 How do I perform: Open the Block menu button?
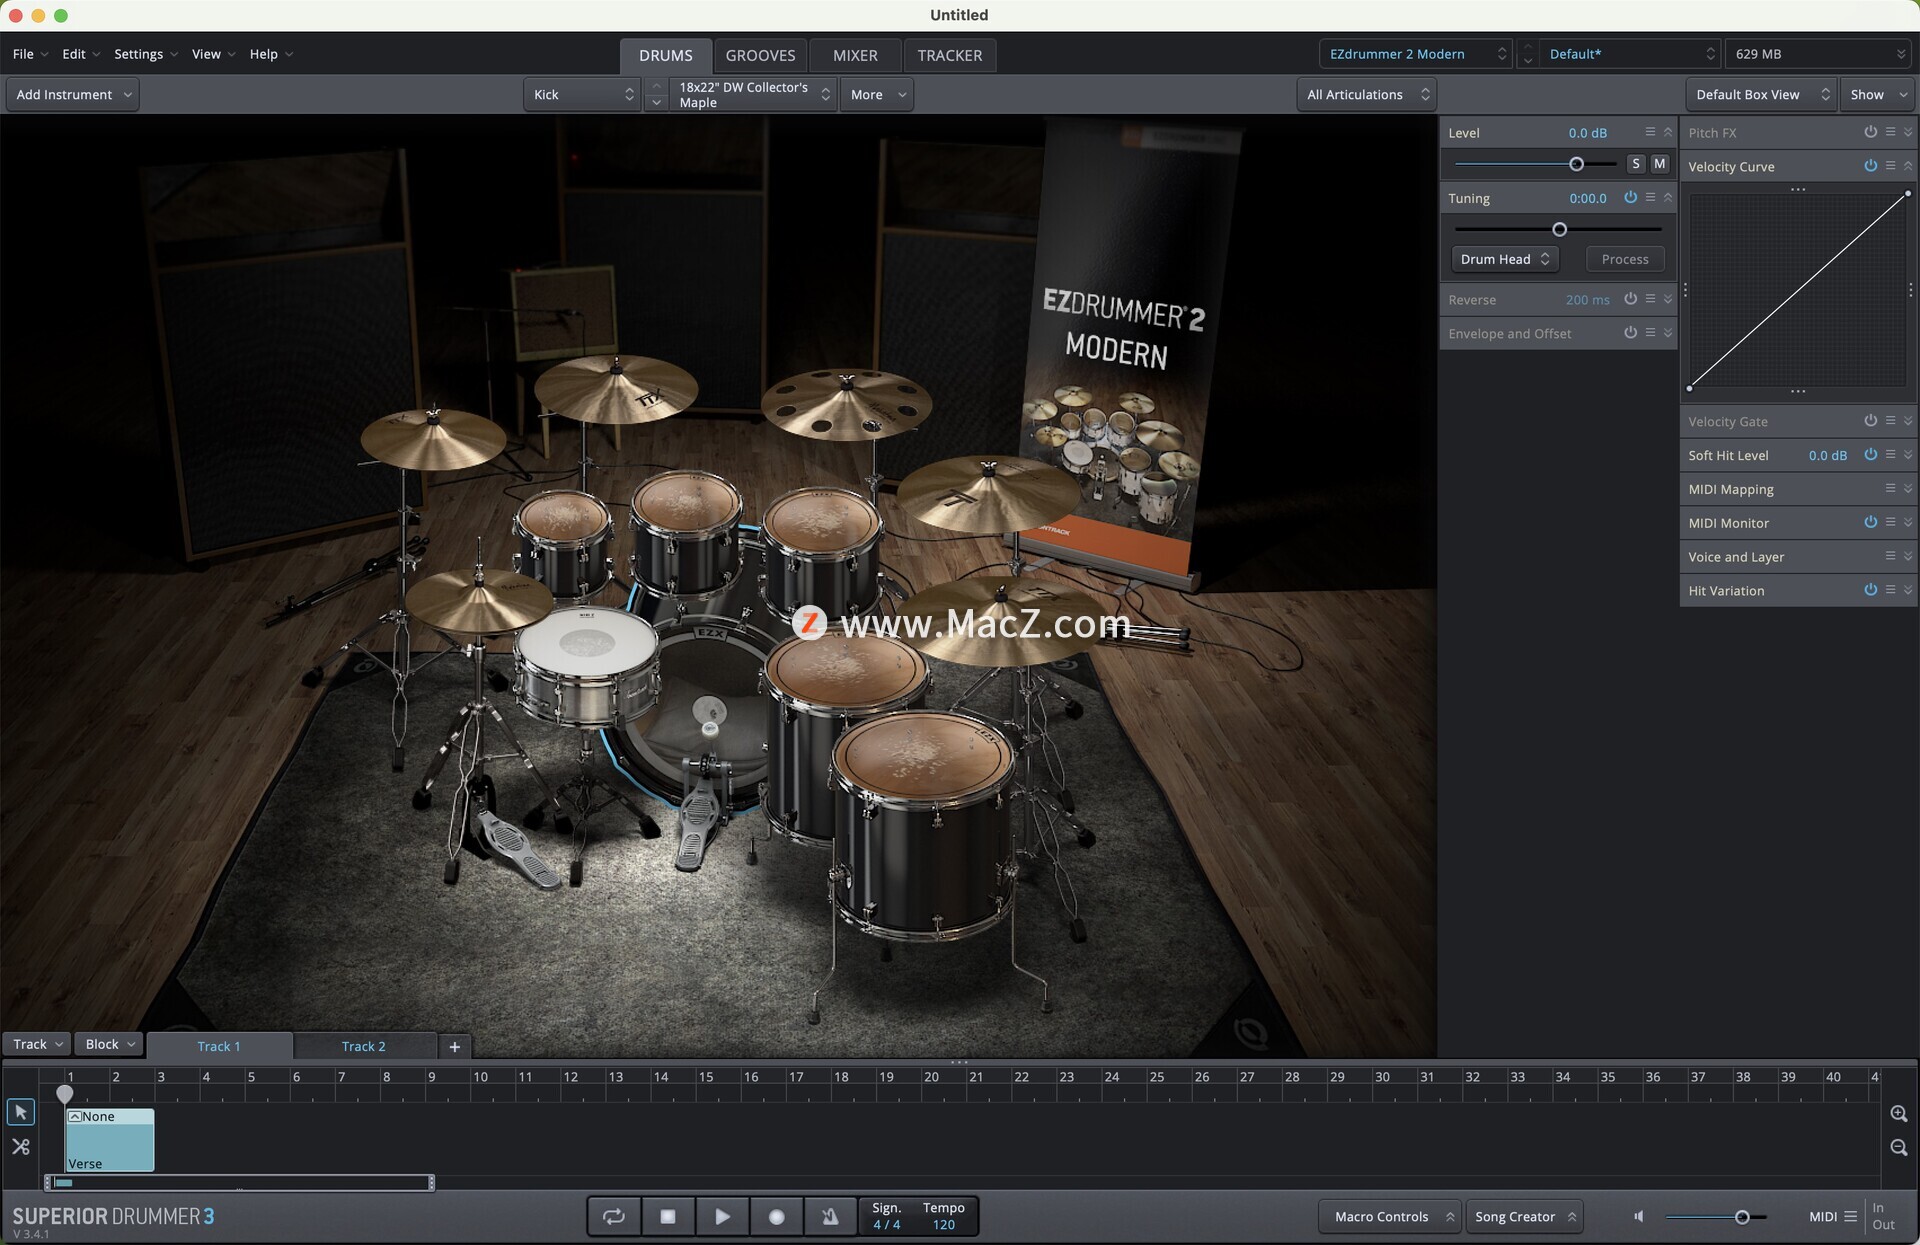click(x=109, y=1044)
